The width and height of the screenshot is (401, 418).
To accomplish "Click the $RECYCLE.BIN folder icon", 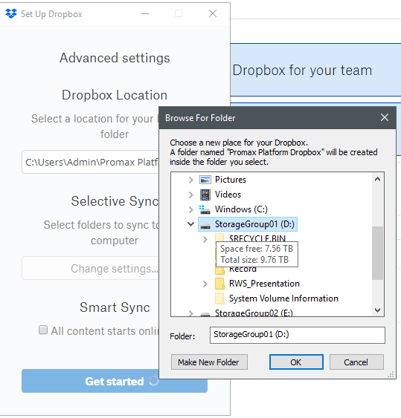I will pyautogui.click(x=220, y=237).
